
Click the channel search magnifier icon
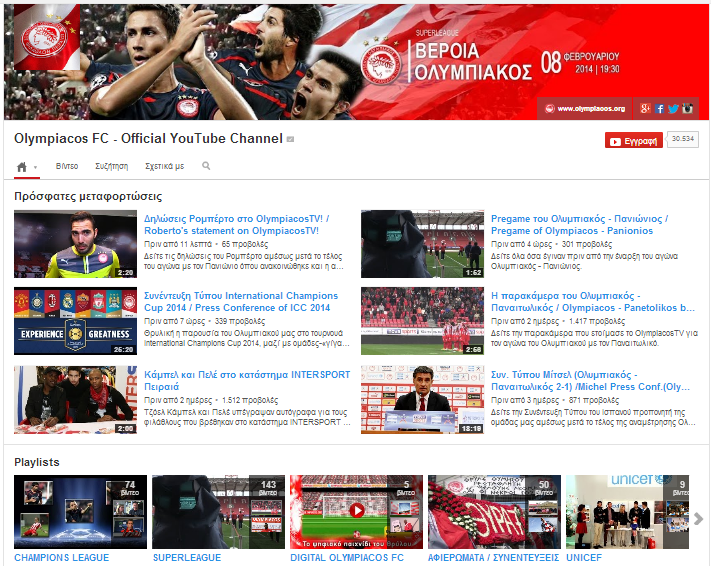click(x=207, y=166)
